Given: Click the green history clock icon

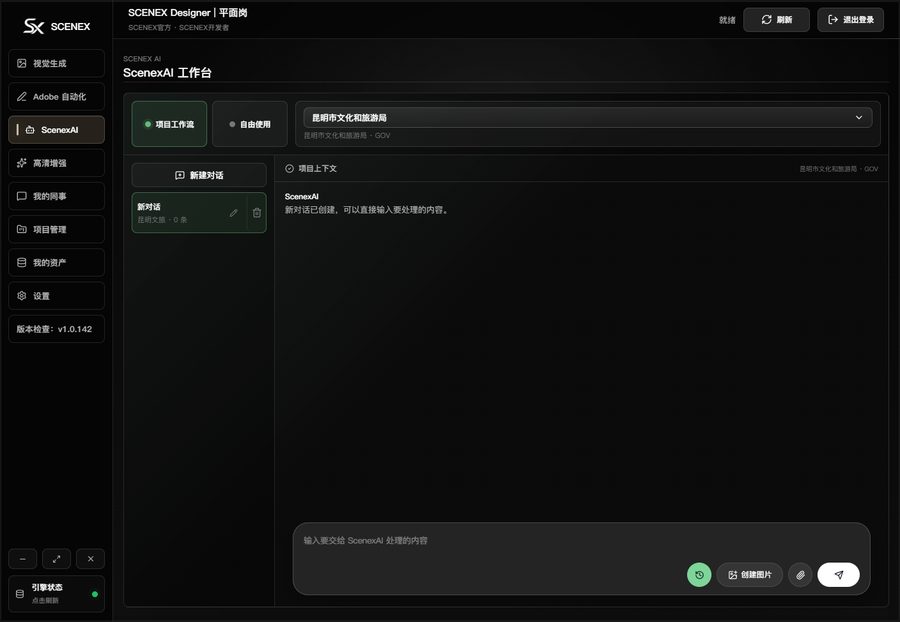Looking at the screenshot, I should tap(699, 574).
